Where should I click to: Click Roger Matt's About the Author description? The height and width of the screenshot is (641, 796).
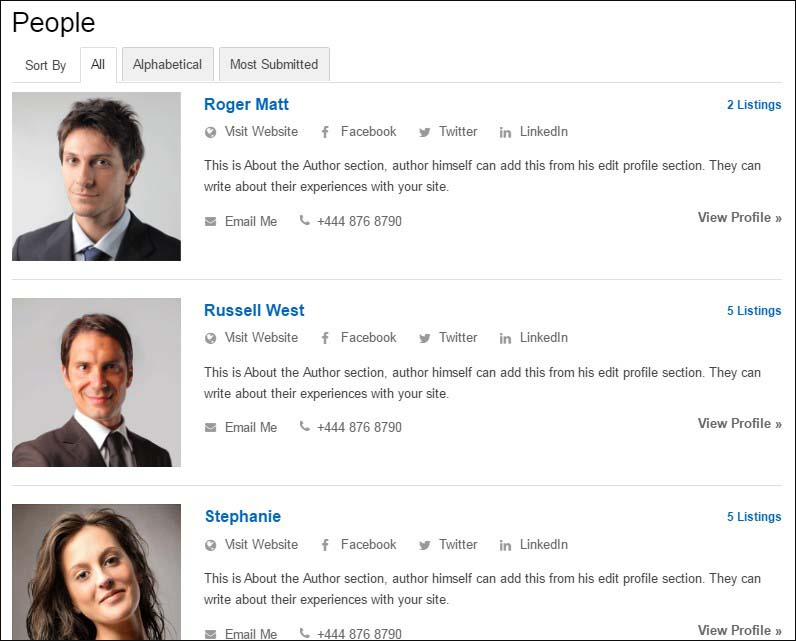tap(482, 176)
